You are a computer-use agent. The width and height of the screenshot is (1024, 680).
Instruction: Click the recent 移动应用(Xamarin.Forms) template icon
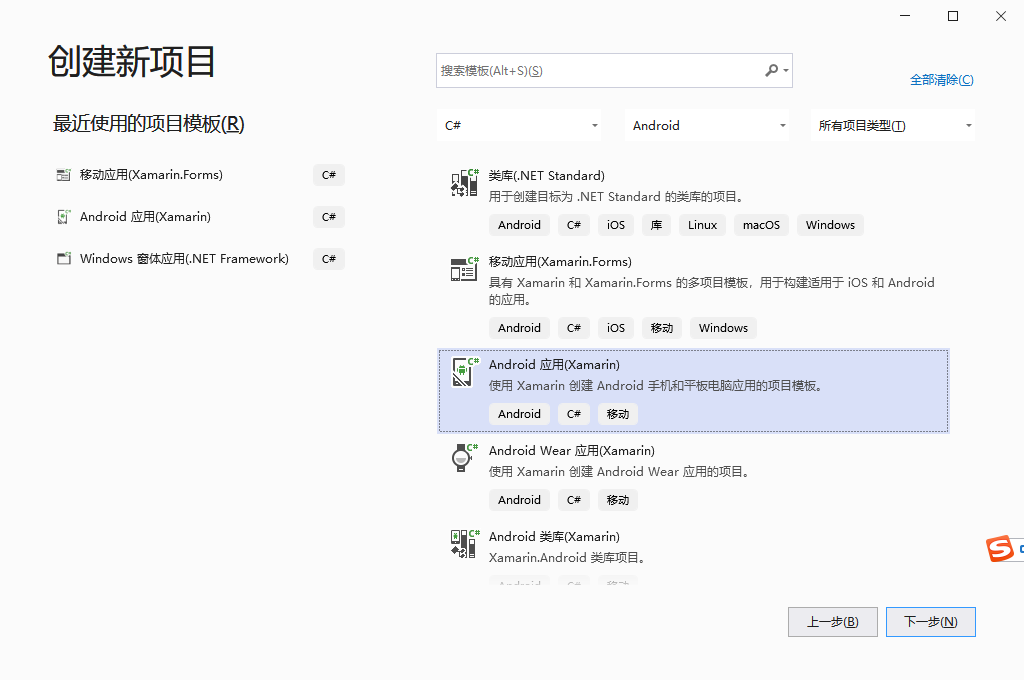point(61,174)
